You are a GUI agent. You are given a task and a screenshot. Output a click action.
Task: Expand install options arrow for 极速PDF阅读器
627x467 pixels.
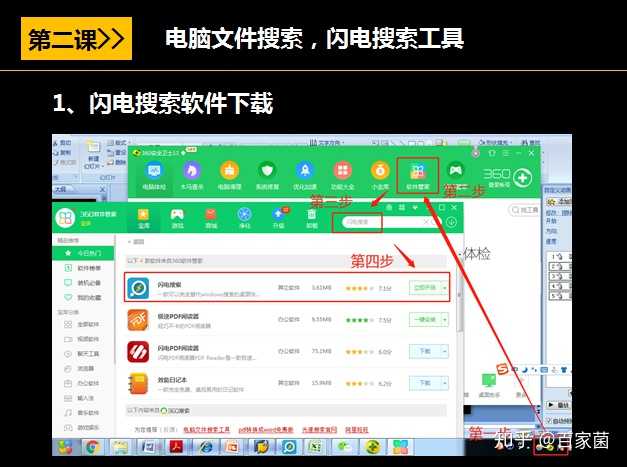point(444,319)
